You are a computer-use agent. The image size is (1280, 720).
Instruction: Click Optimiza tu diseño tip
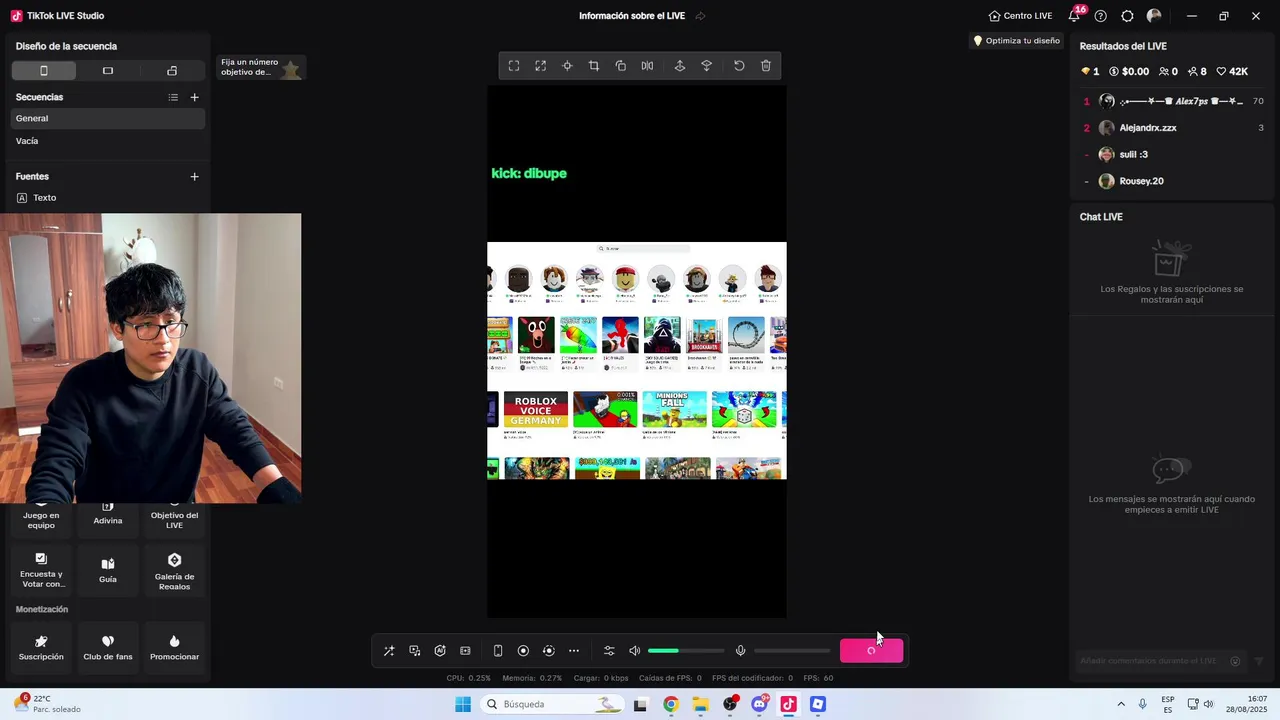[1017, 41]
